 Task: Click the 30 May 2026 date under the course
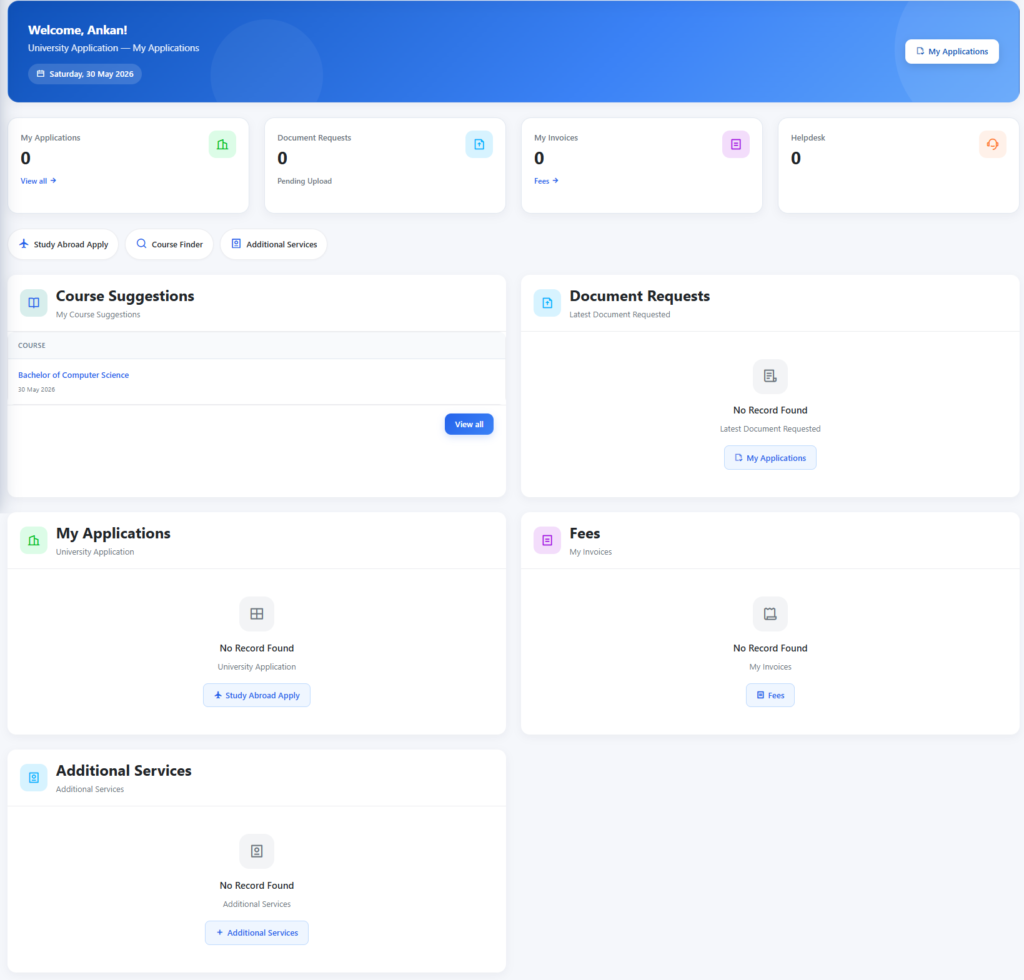click(x=37, y=390)
